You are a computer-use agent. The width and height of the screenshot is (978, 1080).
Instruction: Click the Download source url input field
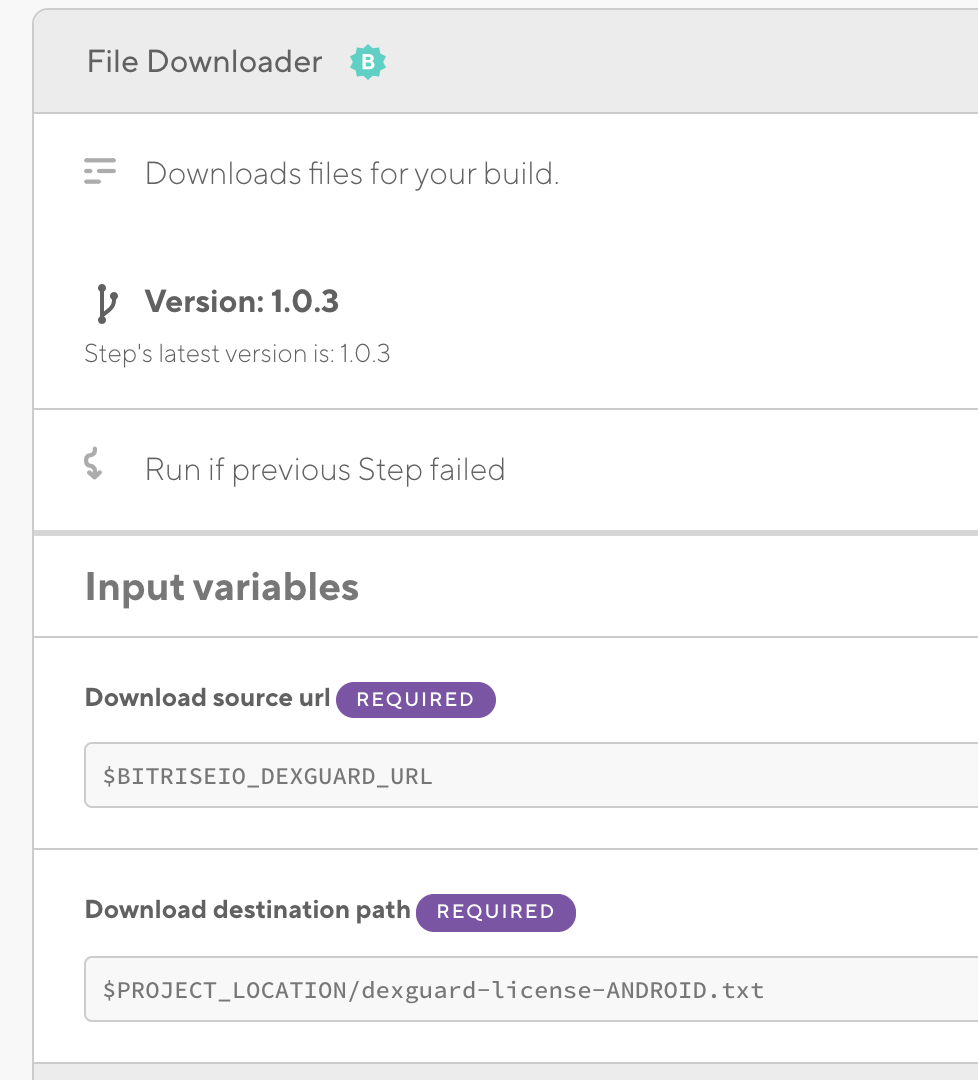click(531, 775)
